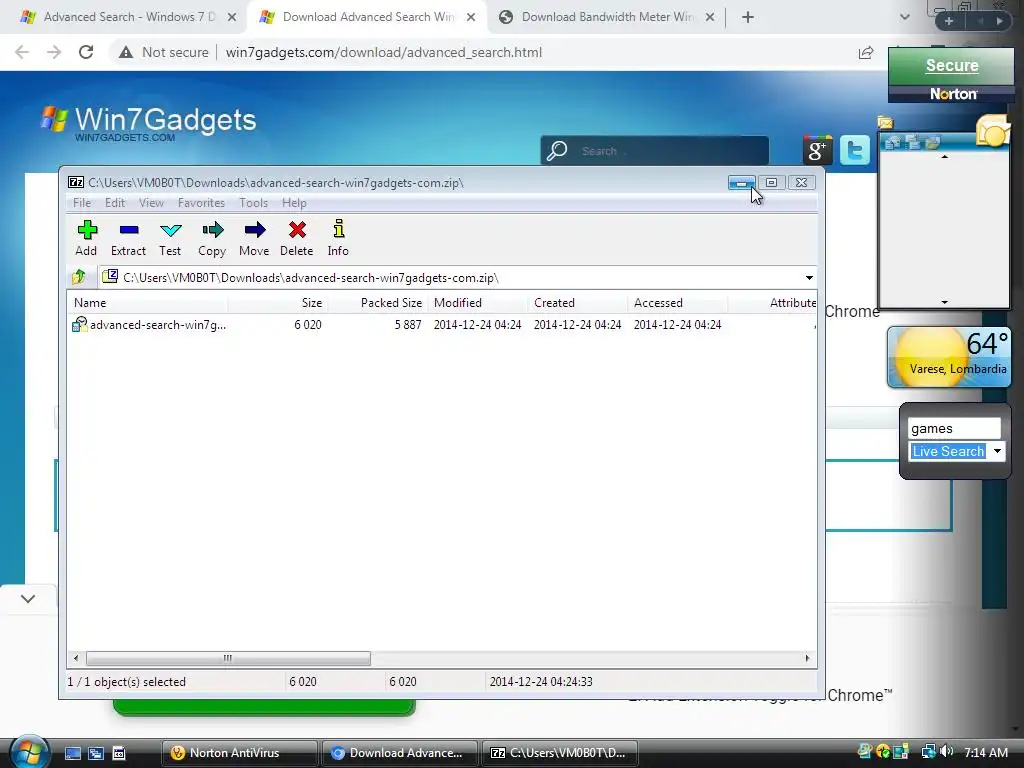Click the sidebar next arrow icon
This screenshot has height=768, width=1024.
click(x=999, y=21)
